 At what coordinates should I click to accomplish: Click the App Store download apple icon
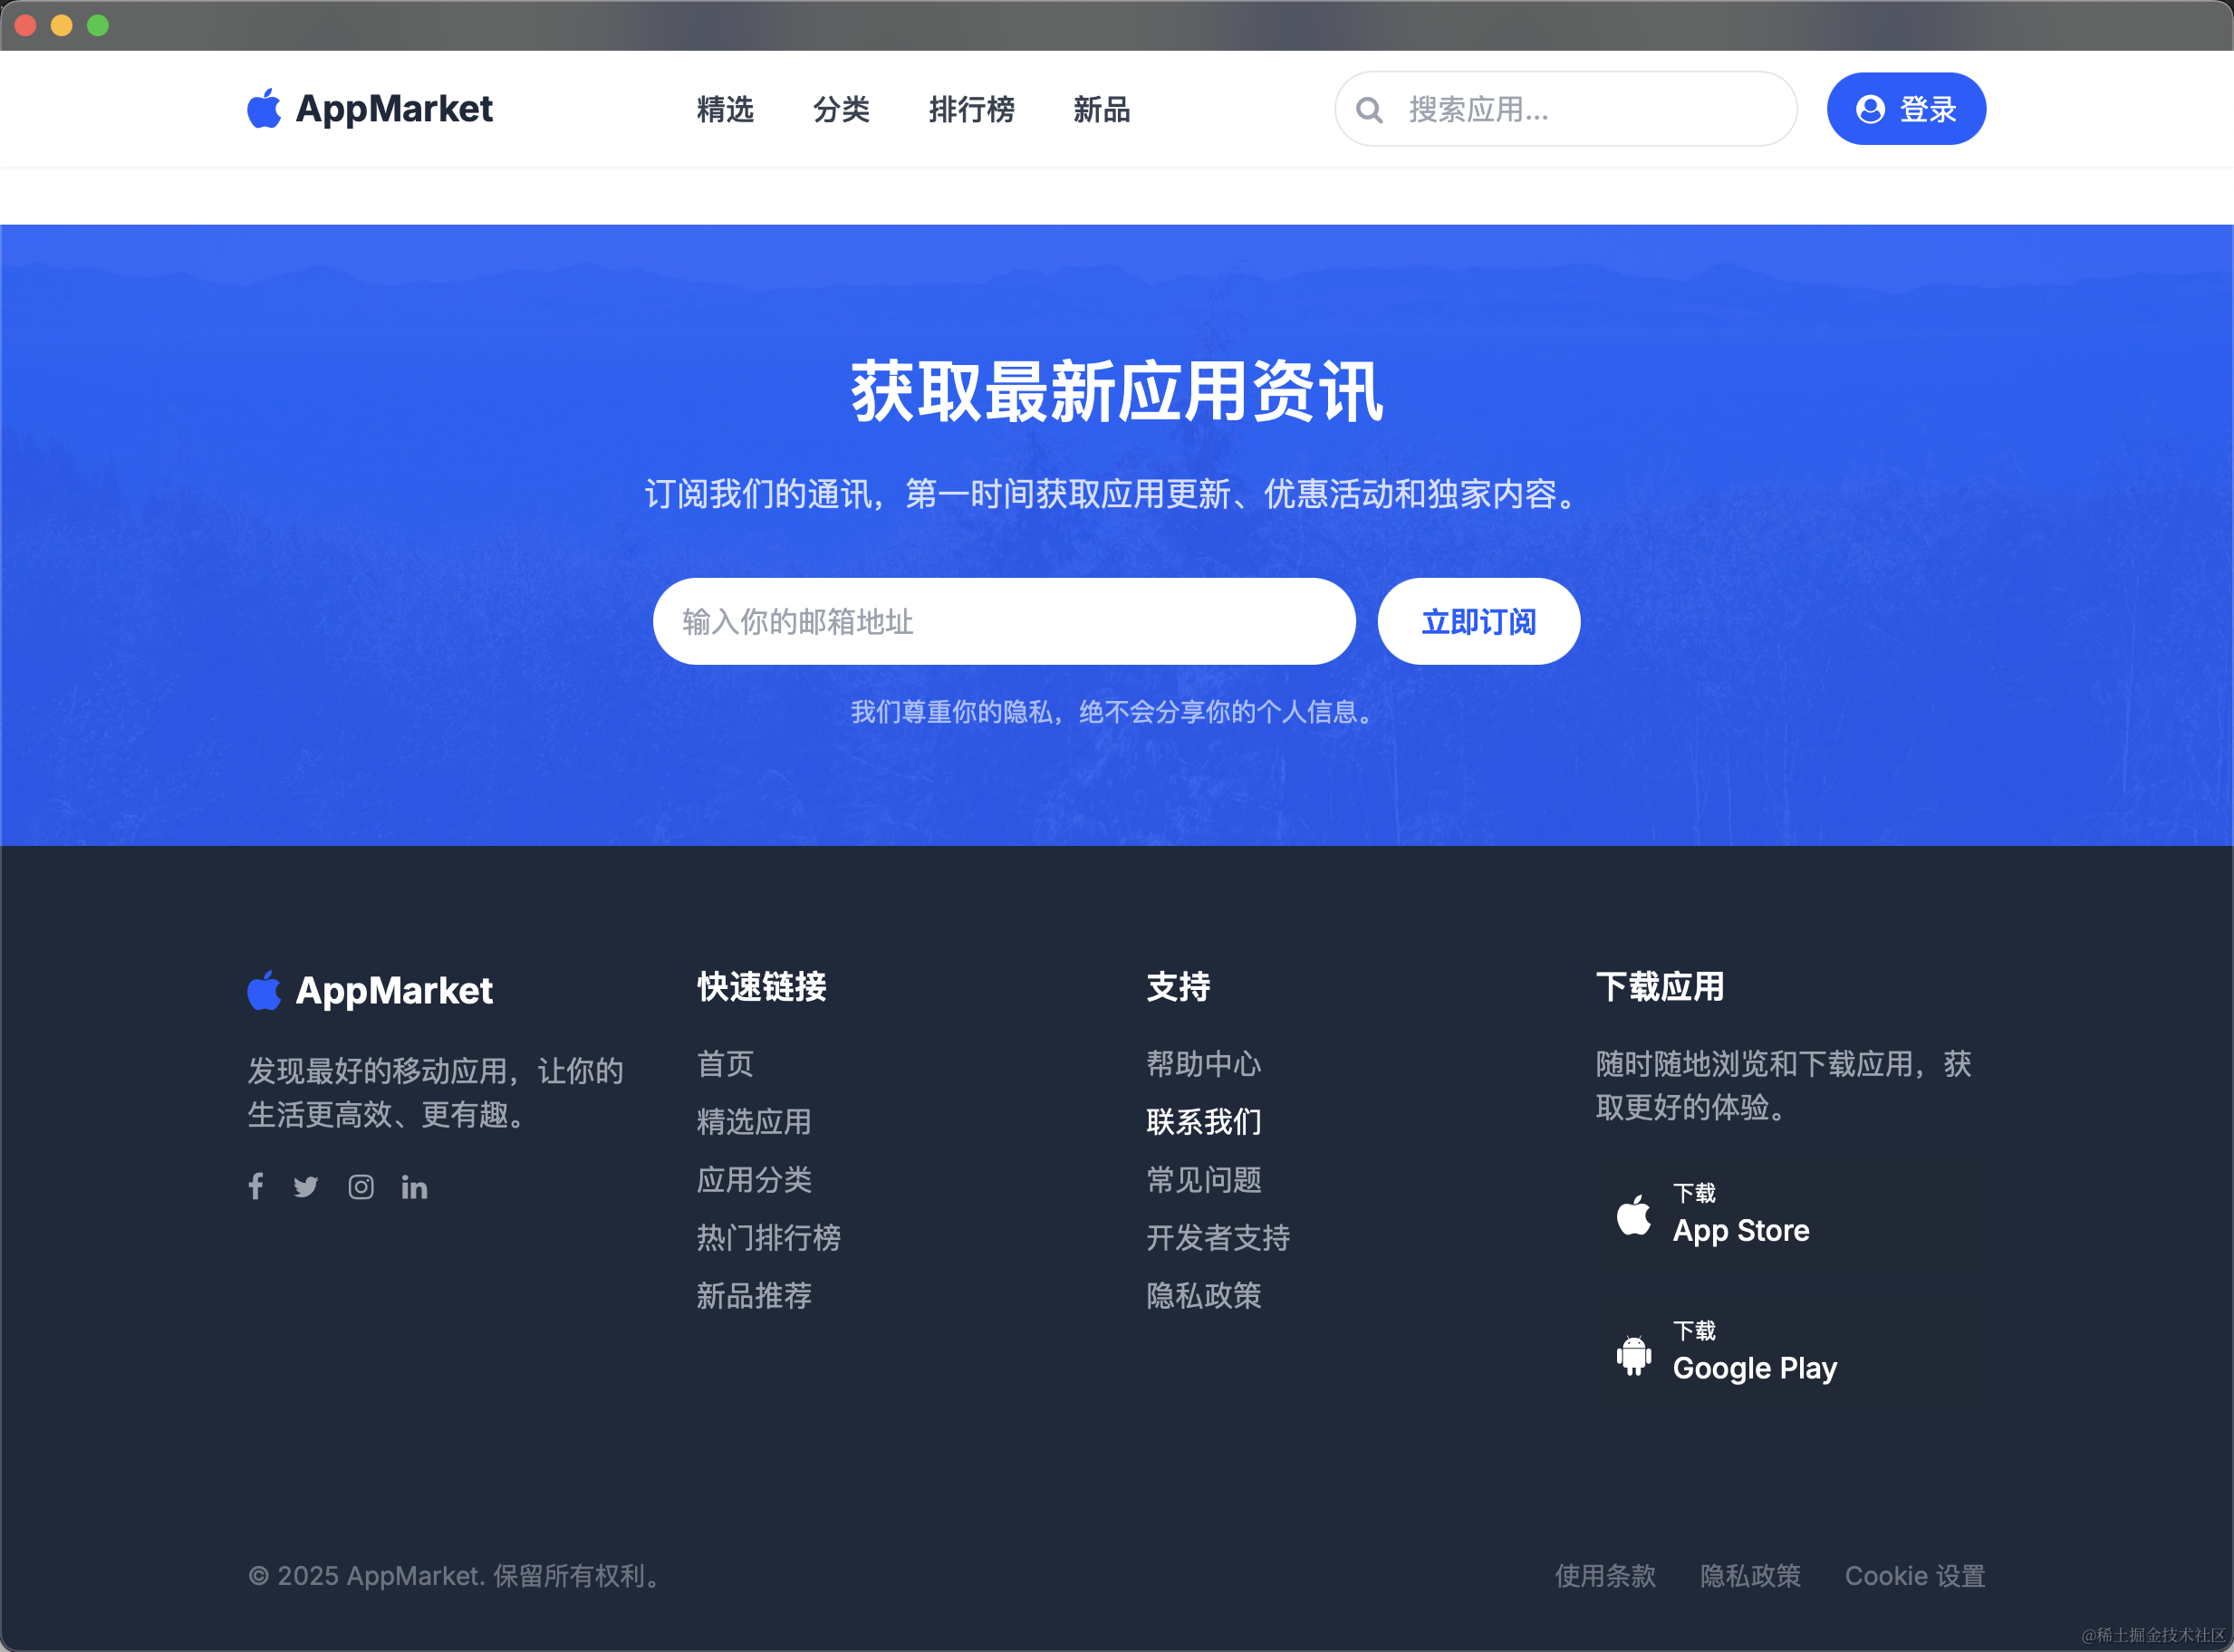(x=1633, y=1215)
